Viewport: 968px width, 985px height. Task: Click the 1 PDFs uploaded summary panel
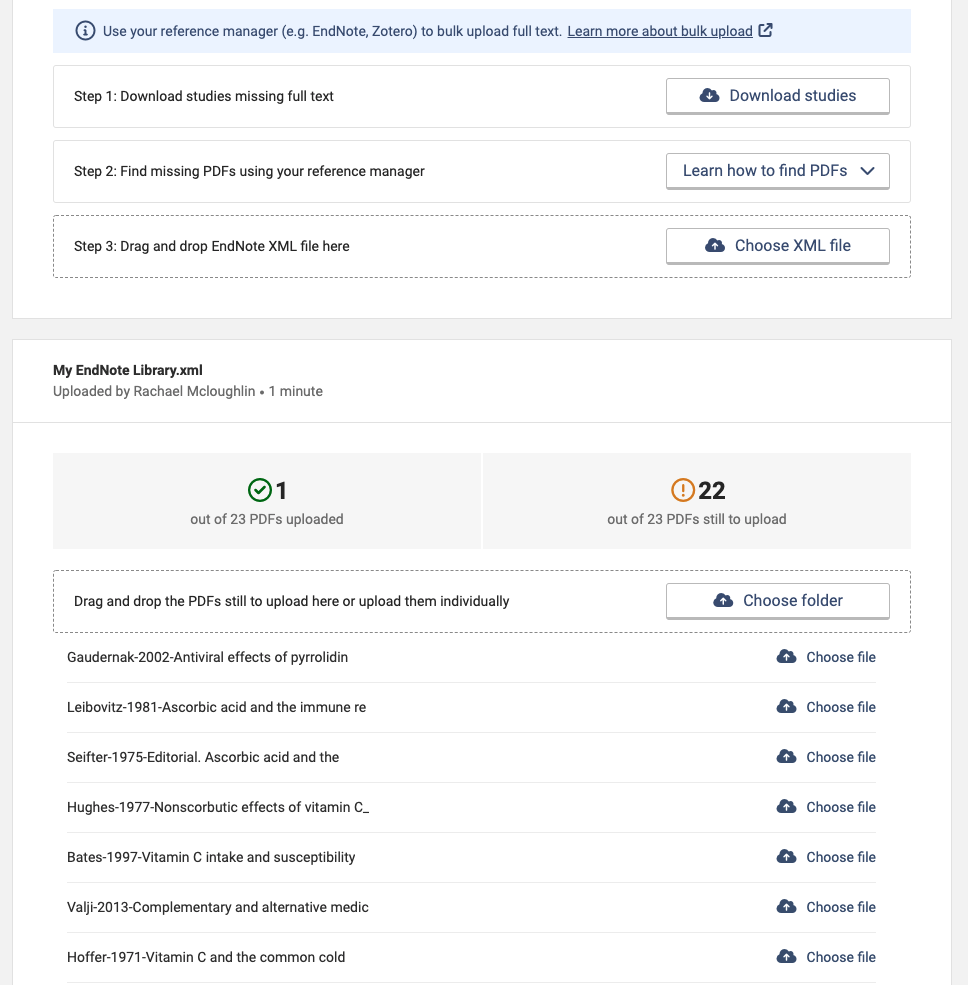point(267,501)
